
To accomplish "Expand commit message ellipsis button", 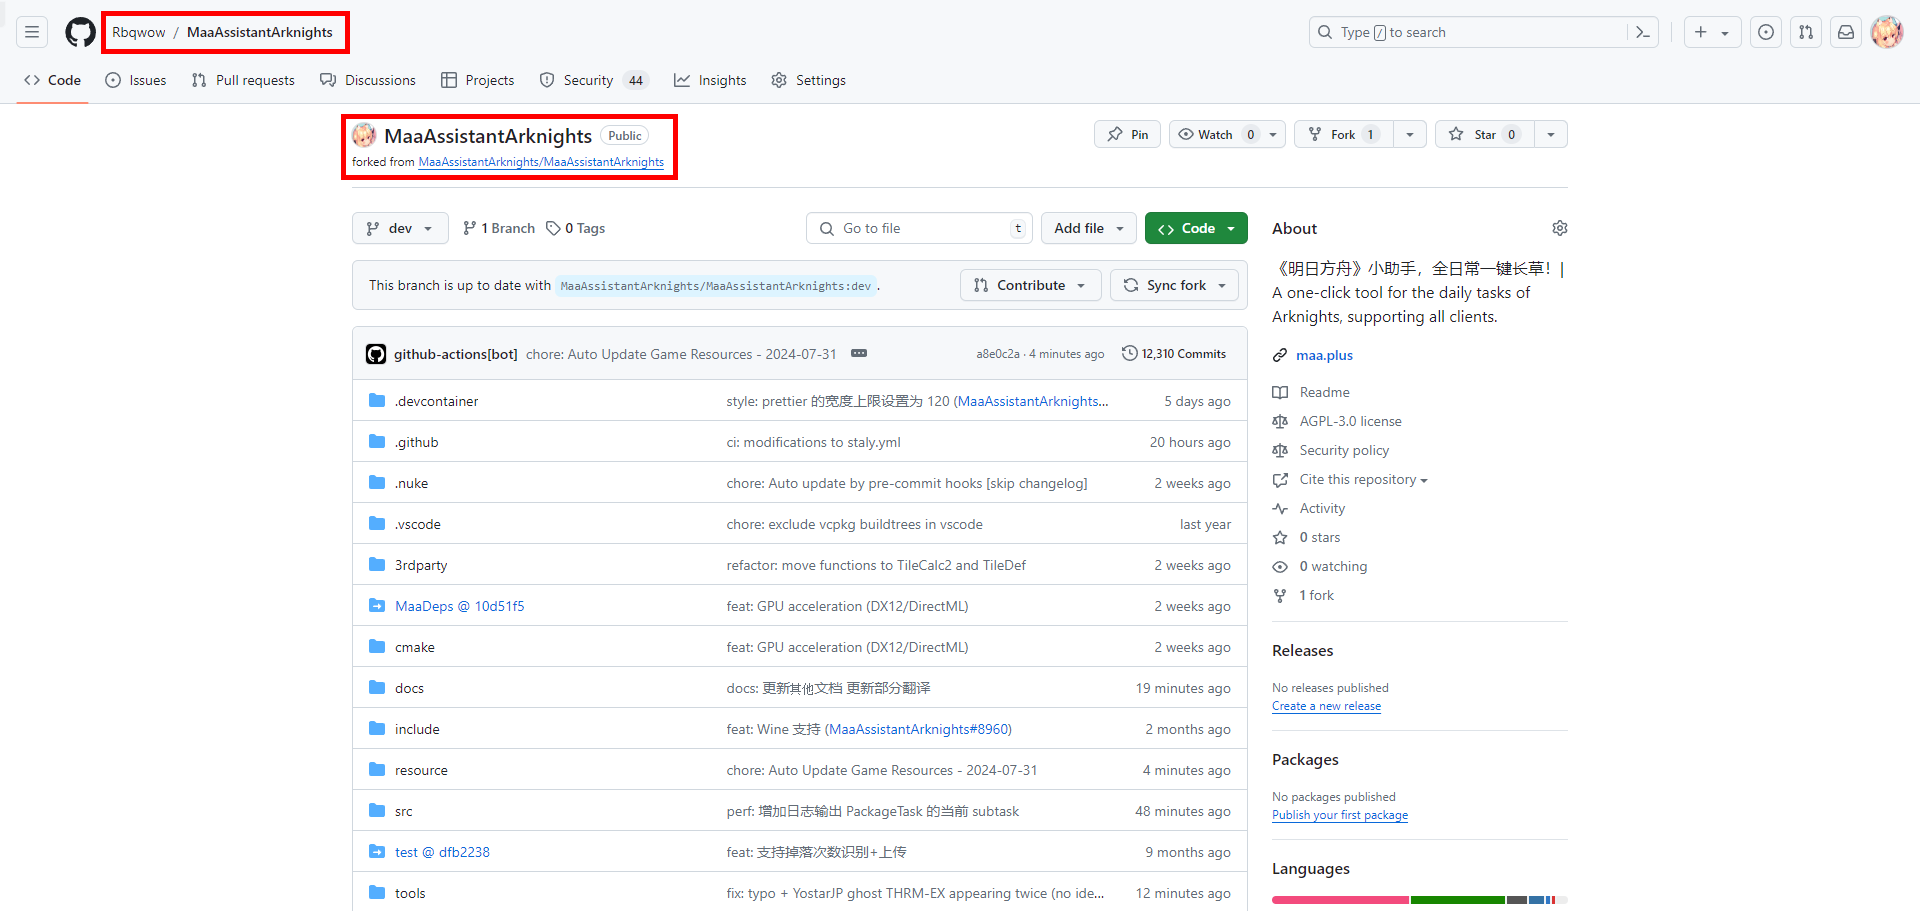I will pyautogui.click(x=859, y=353).
